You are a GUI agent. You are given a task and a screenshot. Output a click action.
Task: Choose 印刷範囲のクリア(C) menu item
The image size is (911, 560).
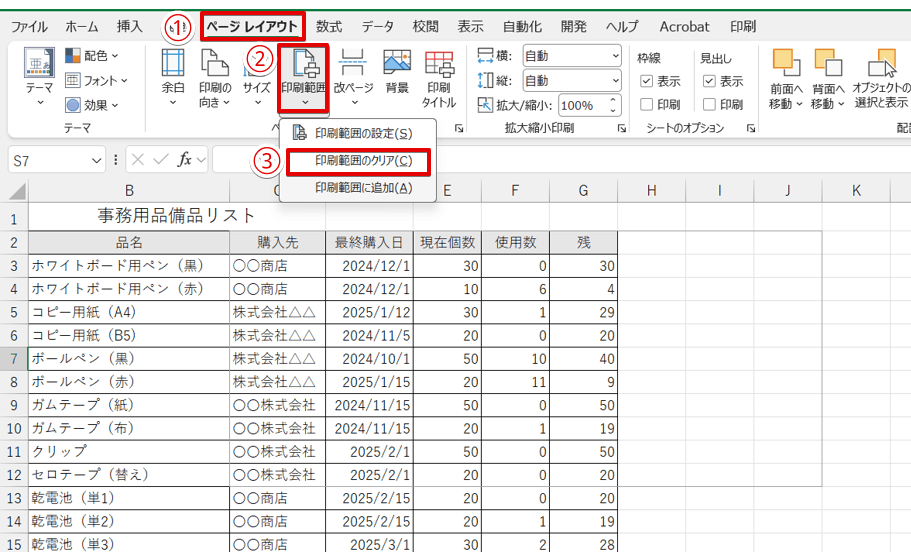pos(358,161)
